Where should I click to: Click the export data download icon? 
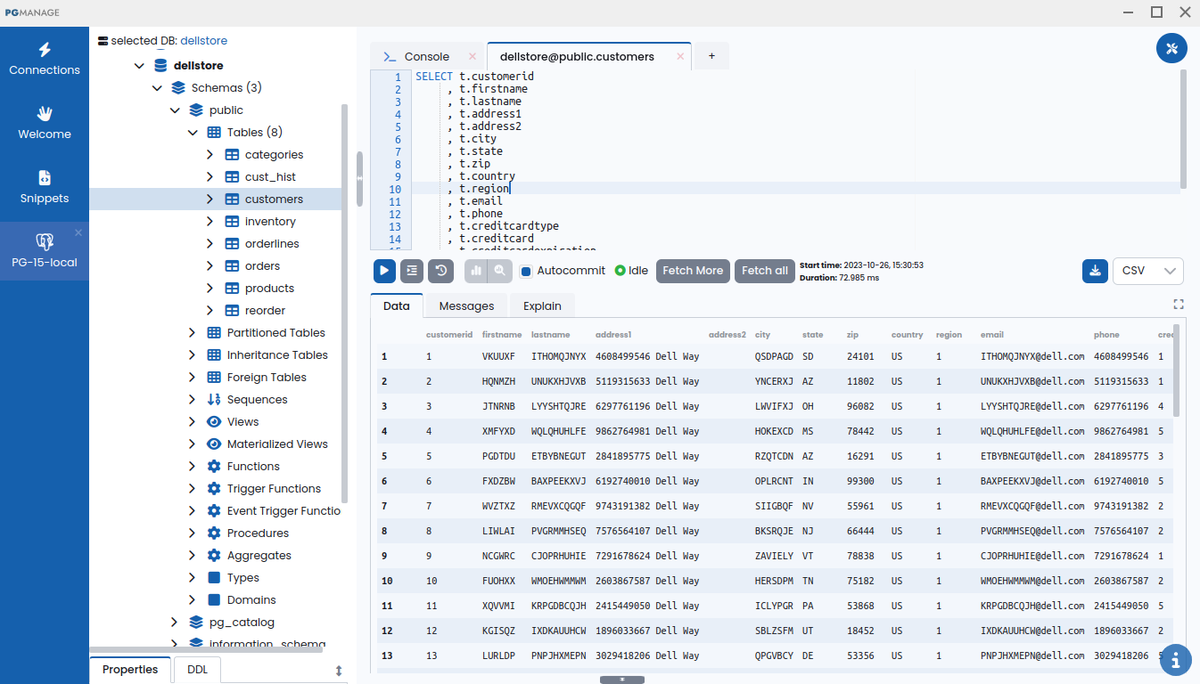tap(1095, 271)
